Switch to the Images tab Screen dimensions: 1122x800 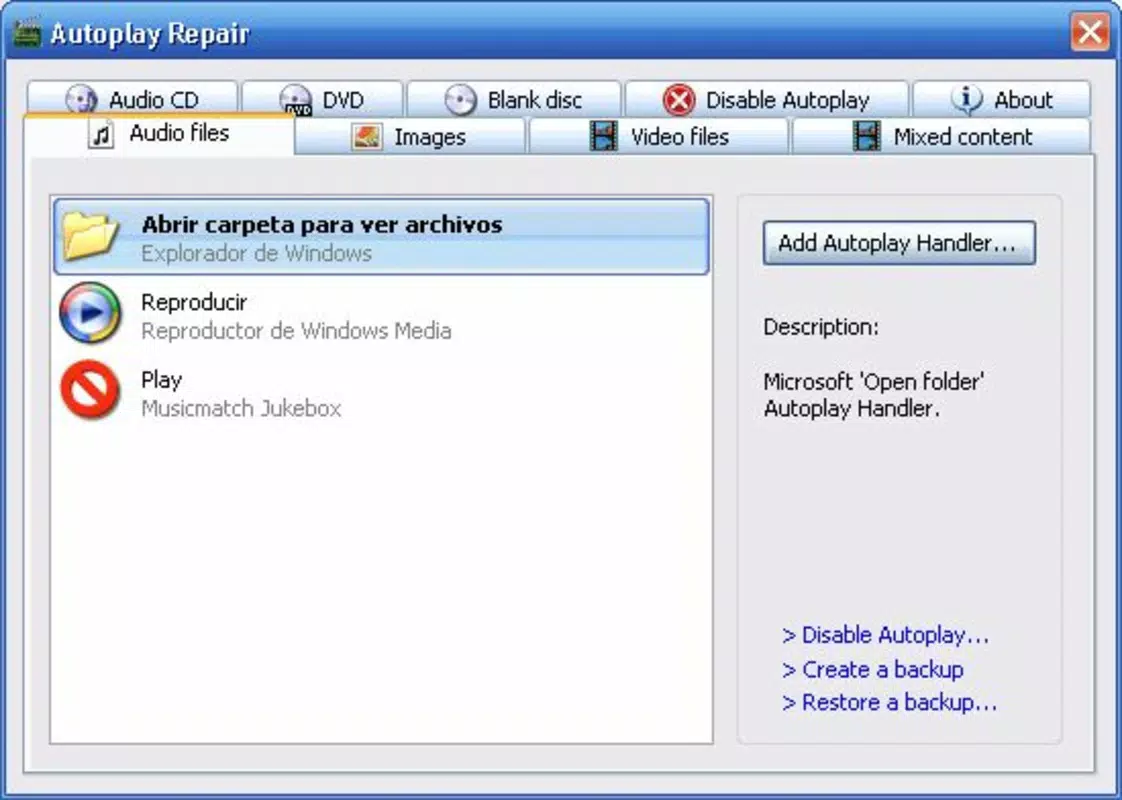[411, 136]
